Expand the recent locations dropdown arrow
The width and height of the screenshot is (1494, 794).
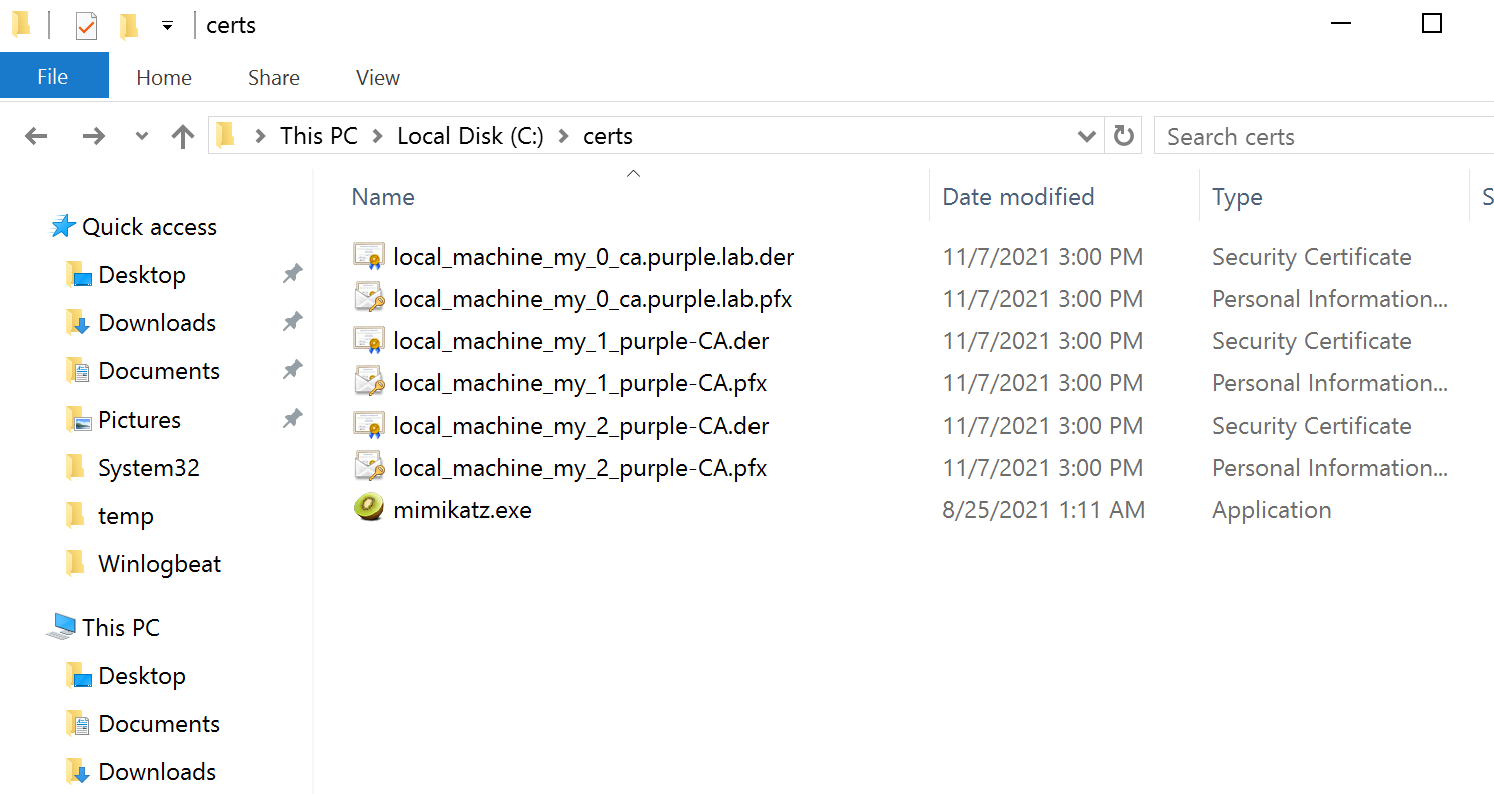(x=142, y=137)
